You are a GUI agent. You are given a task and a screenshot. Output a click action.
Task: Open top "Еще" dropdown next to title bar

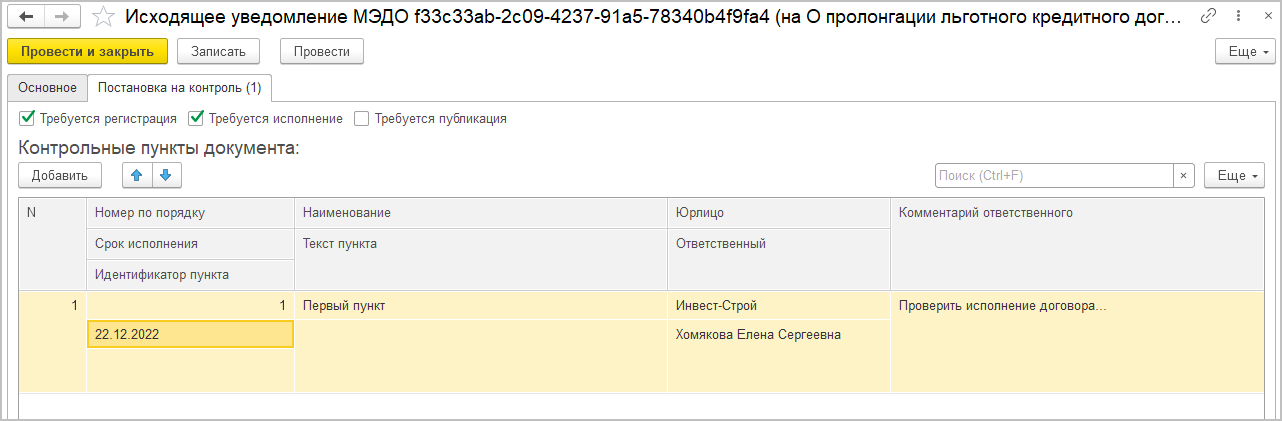(x=1244, y=51)
